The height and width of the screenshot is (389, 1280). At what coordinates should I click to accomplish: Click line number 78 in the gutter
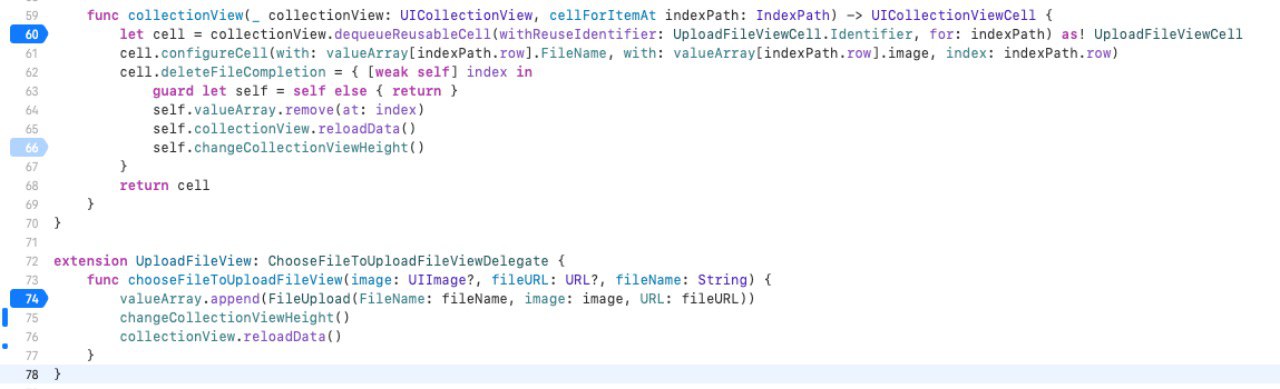click(31, 374)
